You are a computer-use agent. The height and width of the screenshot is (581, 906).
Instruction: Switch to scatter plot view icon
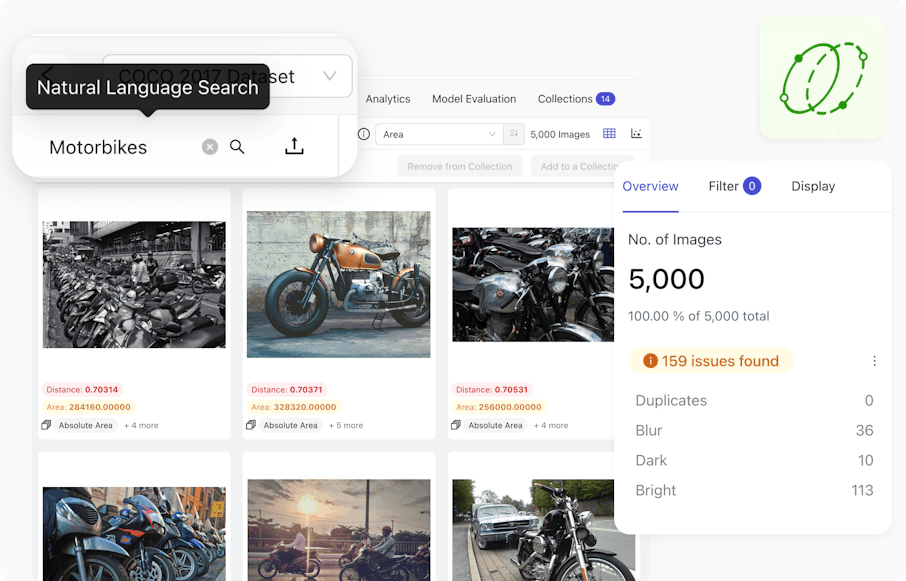click(636, 133)
